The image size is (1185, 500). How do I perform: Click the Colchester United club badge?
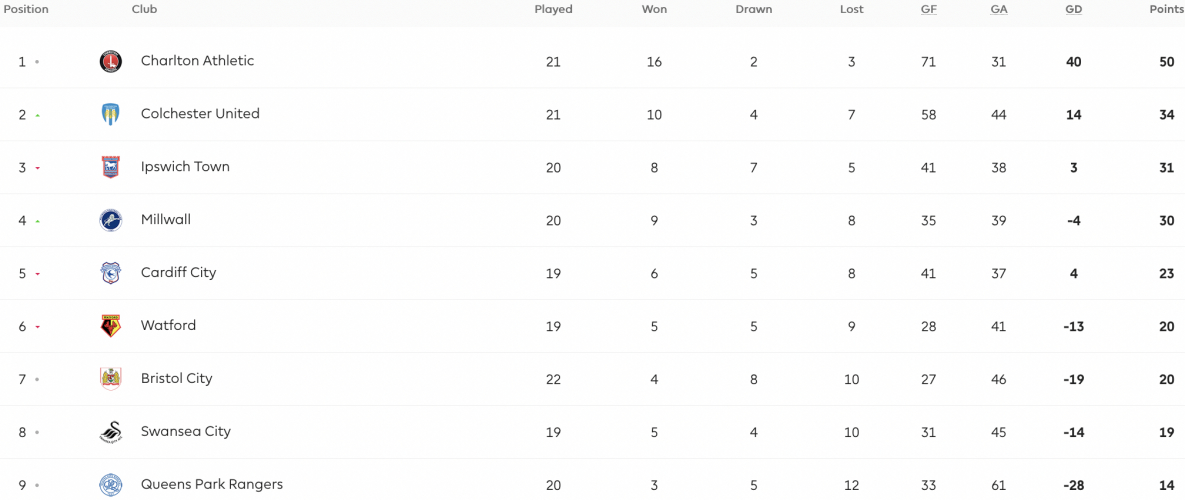click(111, 115)
